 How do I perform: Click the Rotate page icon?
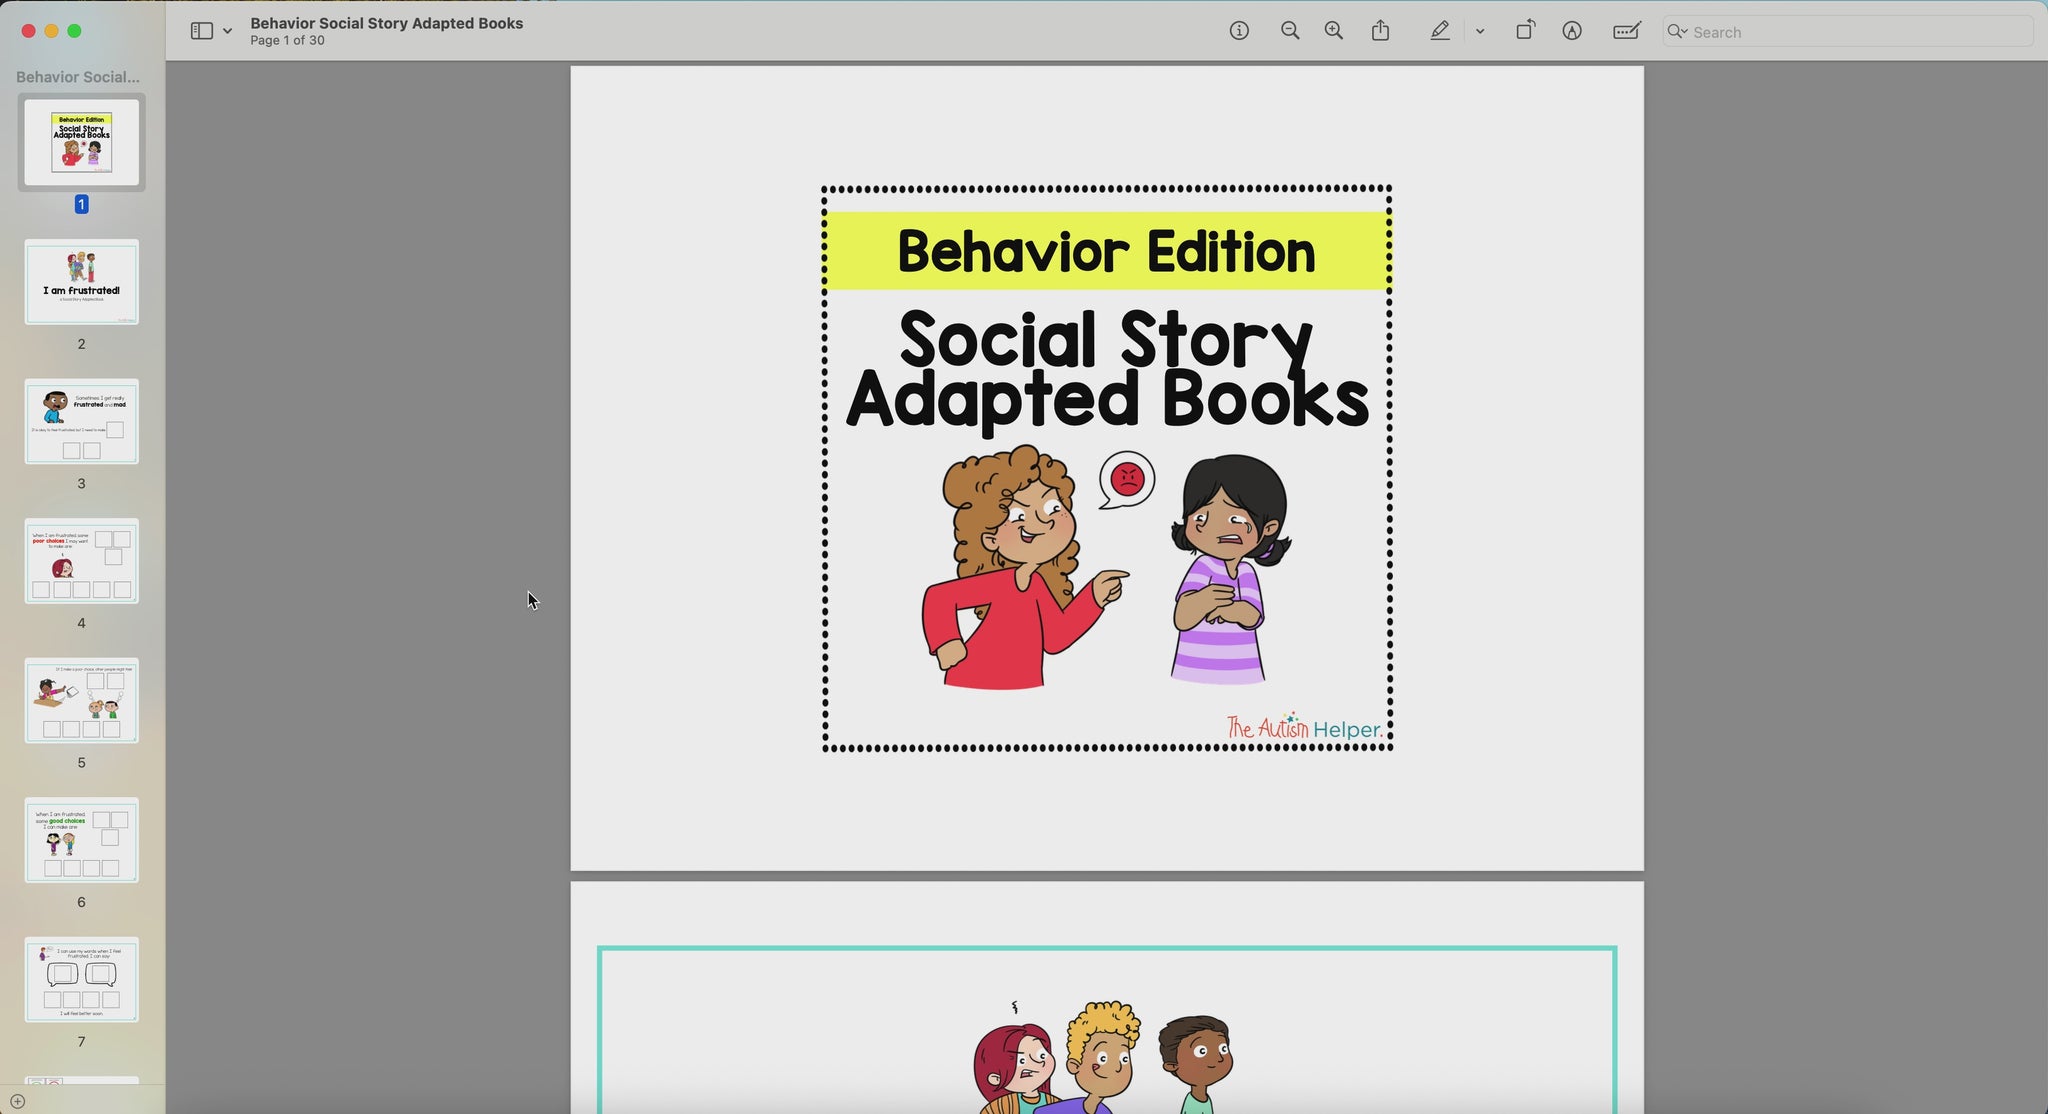point(1525,31)
